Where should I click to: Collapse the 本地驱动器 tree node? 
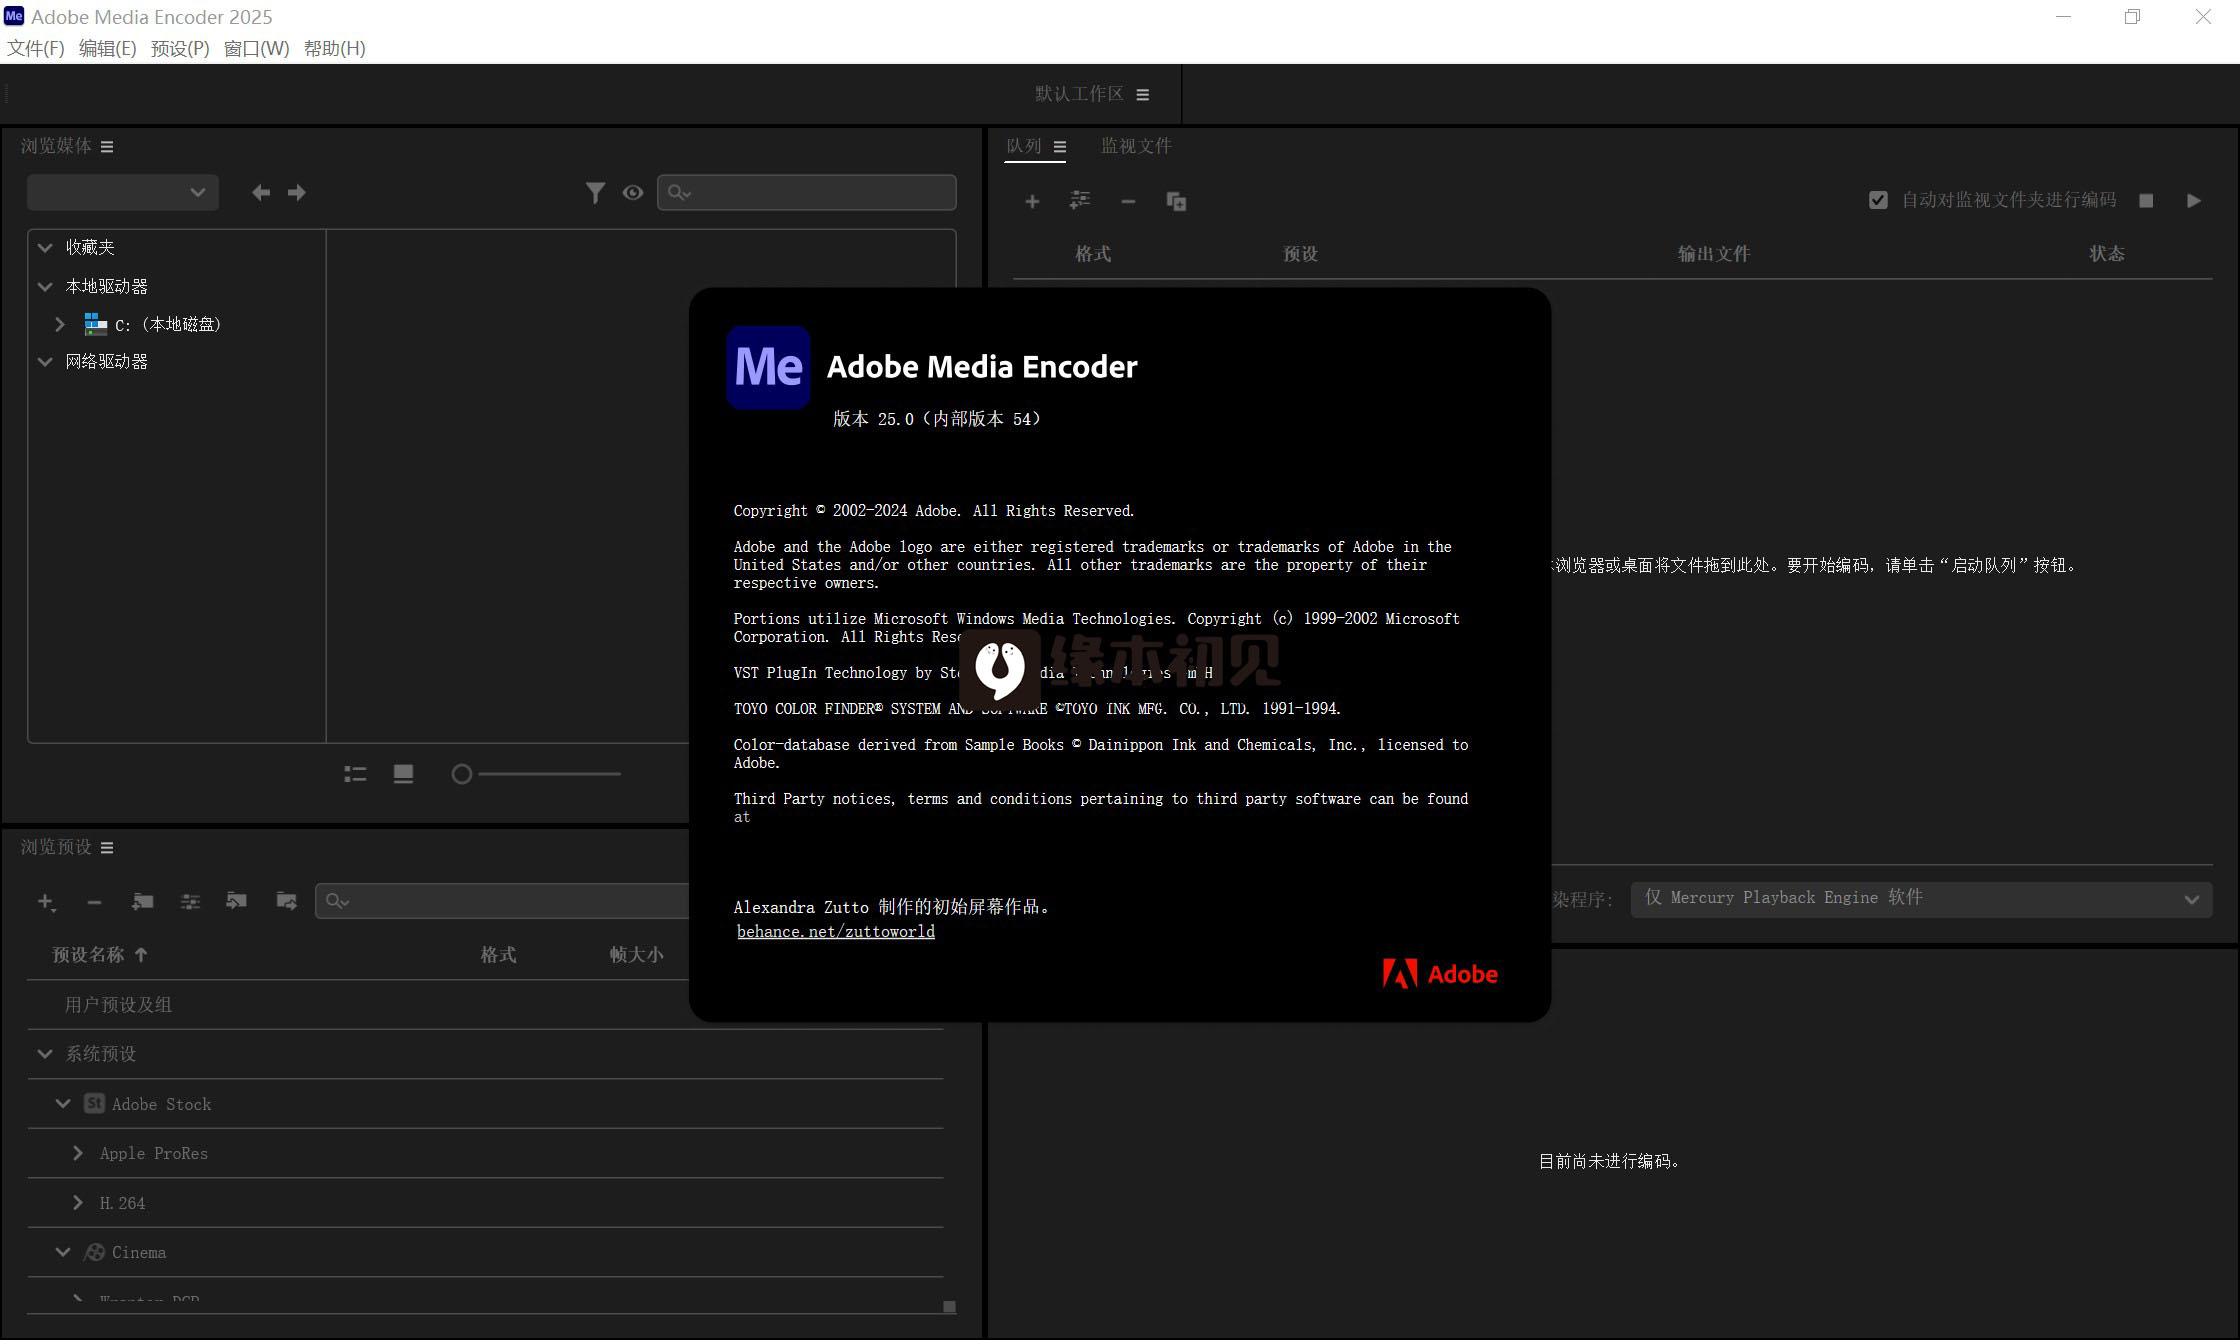[x=45, y=286]
